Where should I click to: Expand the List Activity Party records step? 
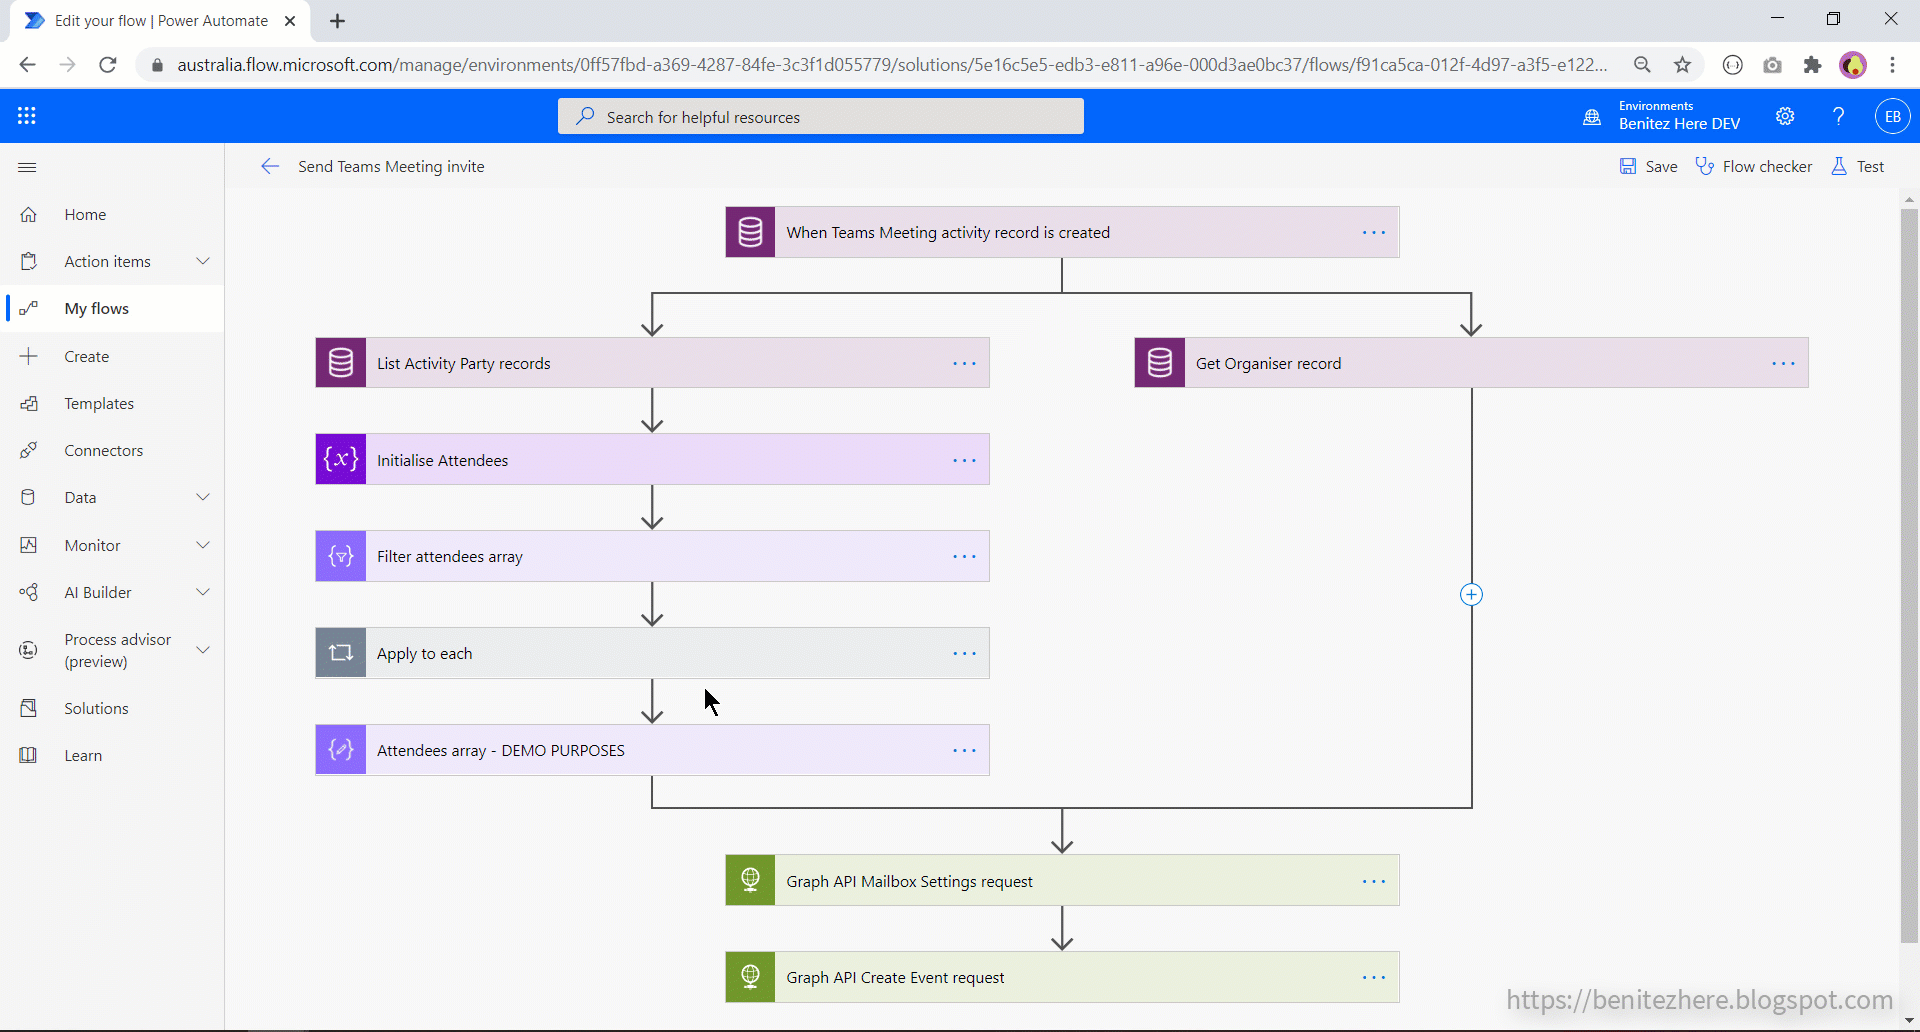click(x=652, y=363)
